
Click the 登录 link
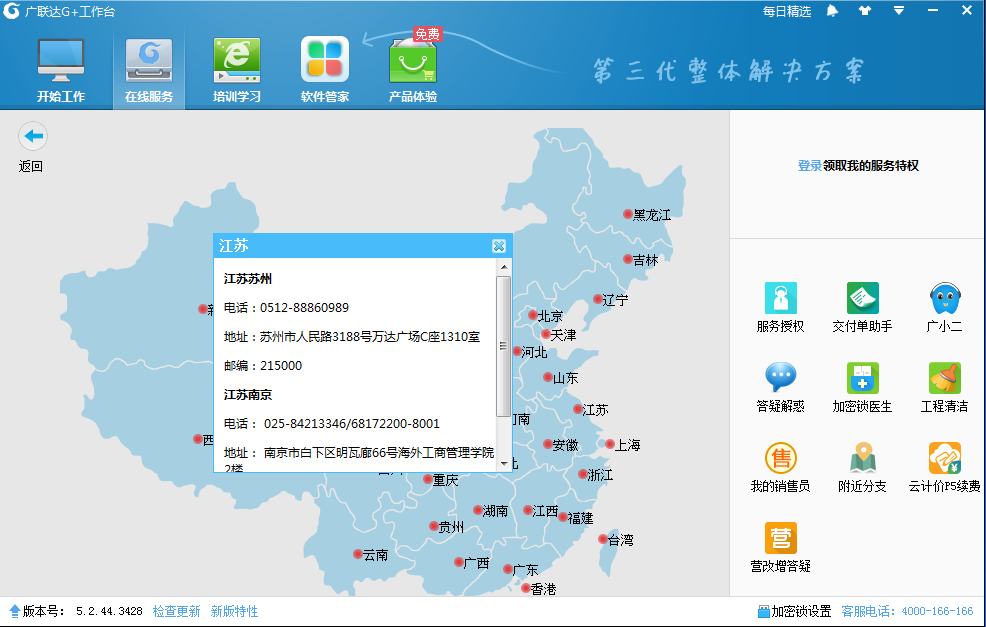(809, 165)
